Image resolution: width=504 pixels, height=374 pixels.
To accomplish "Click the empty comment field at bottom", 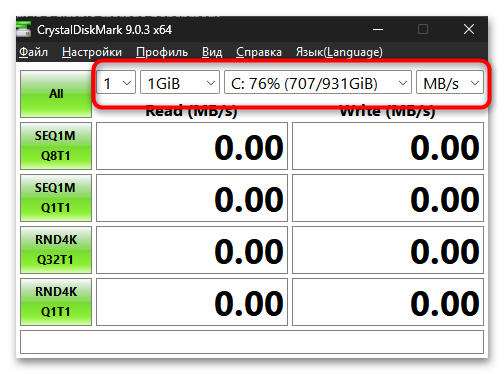I will click(252, 342).
